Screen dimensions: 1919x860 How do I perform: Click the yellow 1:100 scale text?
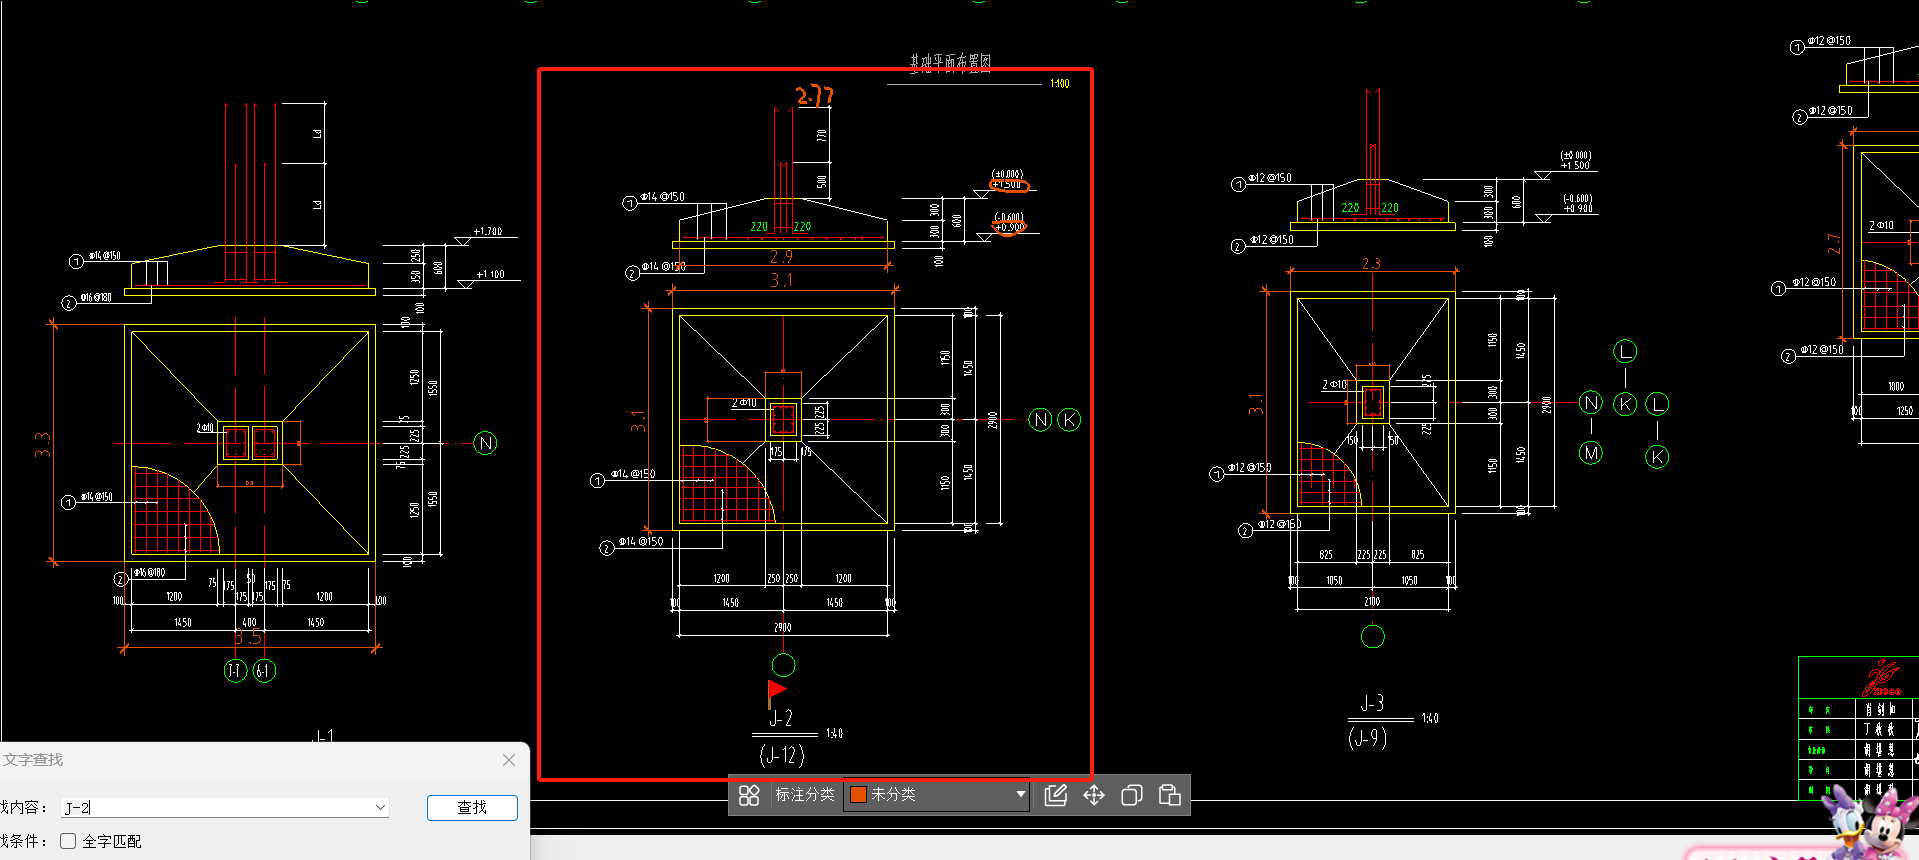pyautogui.click(x=1059, y=84)
